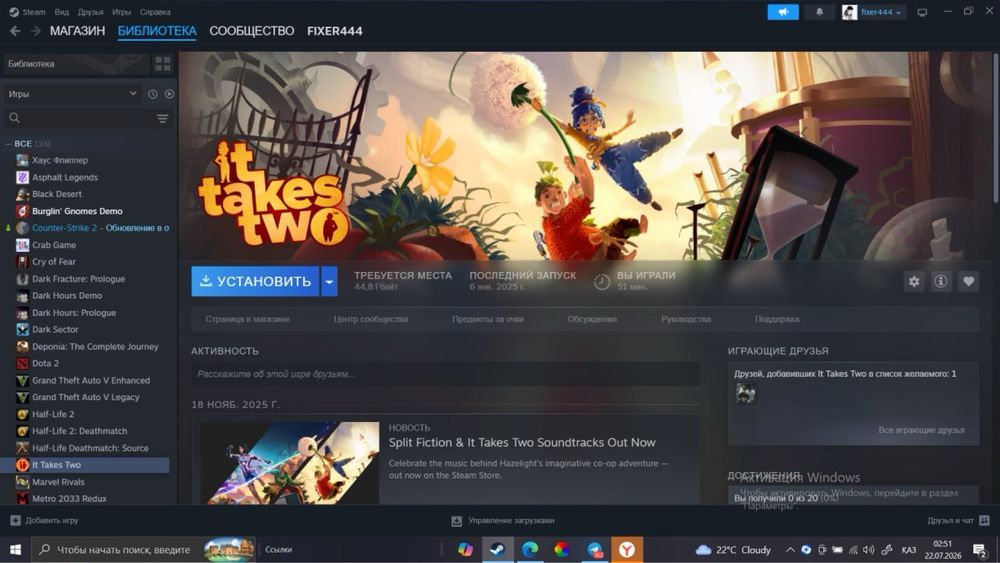Click the Windows taskbar search box
This screenshot has width=1000, height=563.
(143, 549)
